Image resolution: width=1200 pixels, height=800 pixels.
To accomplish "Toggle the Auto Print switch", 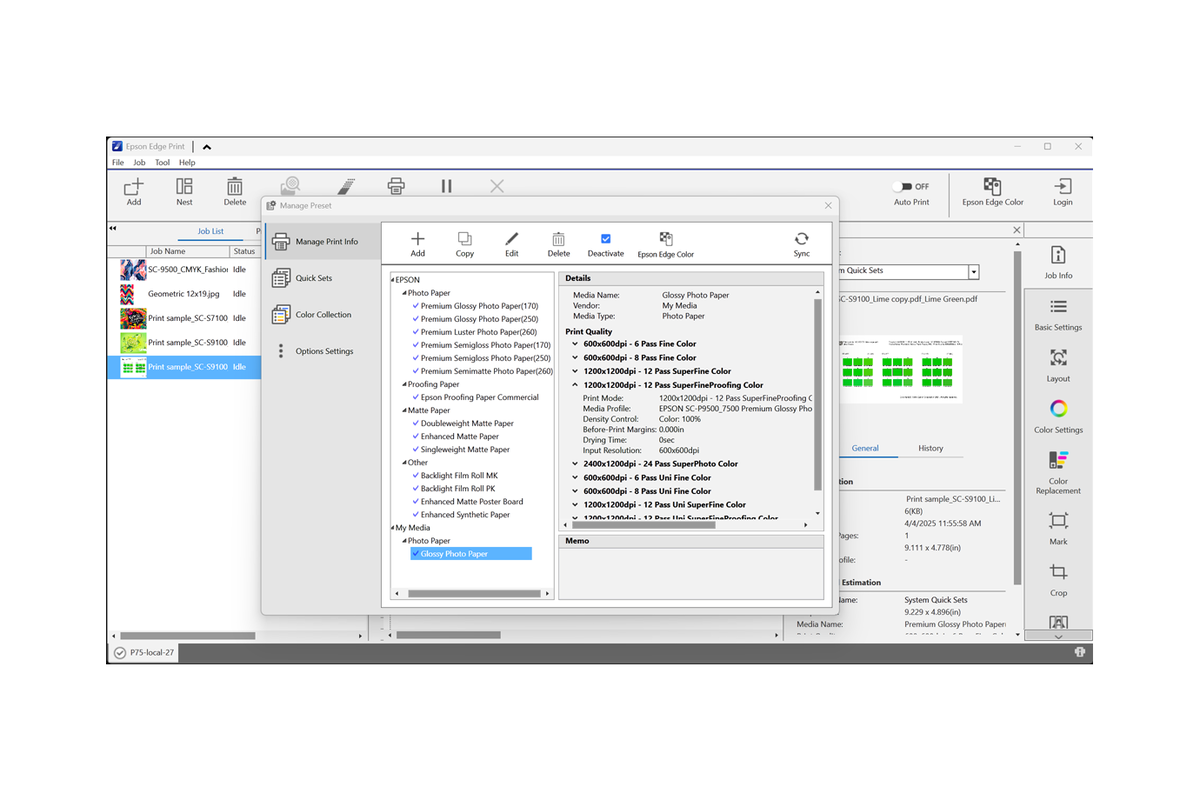I will 903,186.
